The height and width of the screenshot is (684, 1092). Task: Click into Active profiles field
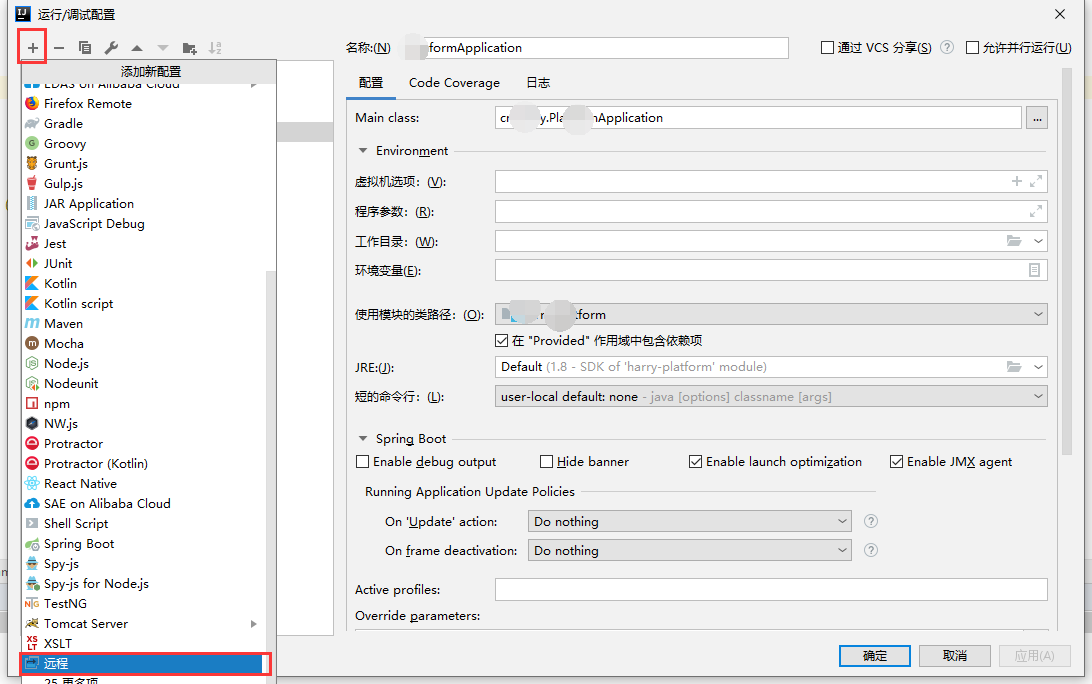771,590
